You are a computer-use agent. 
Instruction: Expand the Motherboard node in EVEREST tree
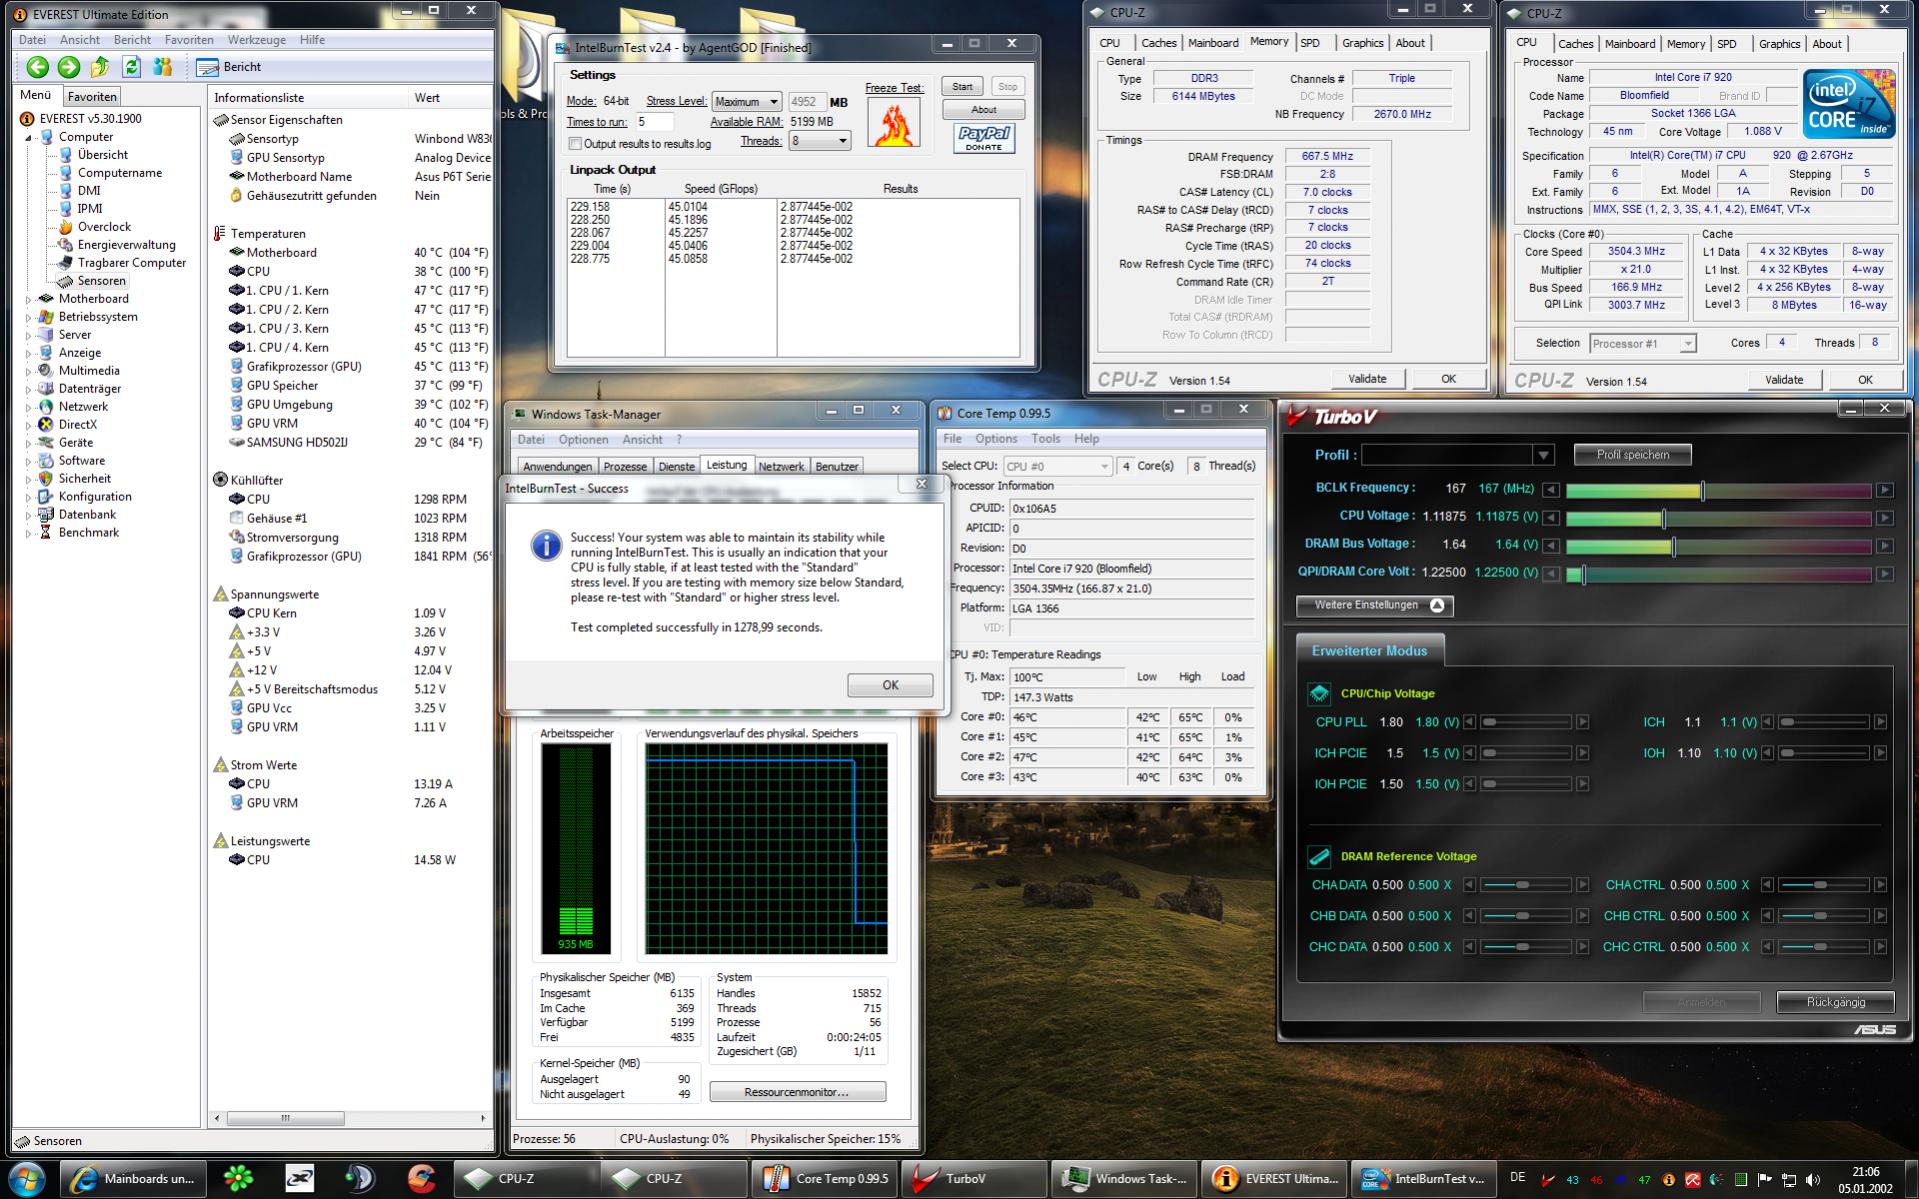pos(29,299)
